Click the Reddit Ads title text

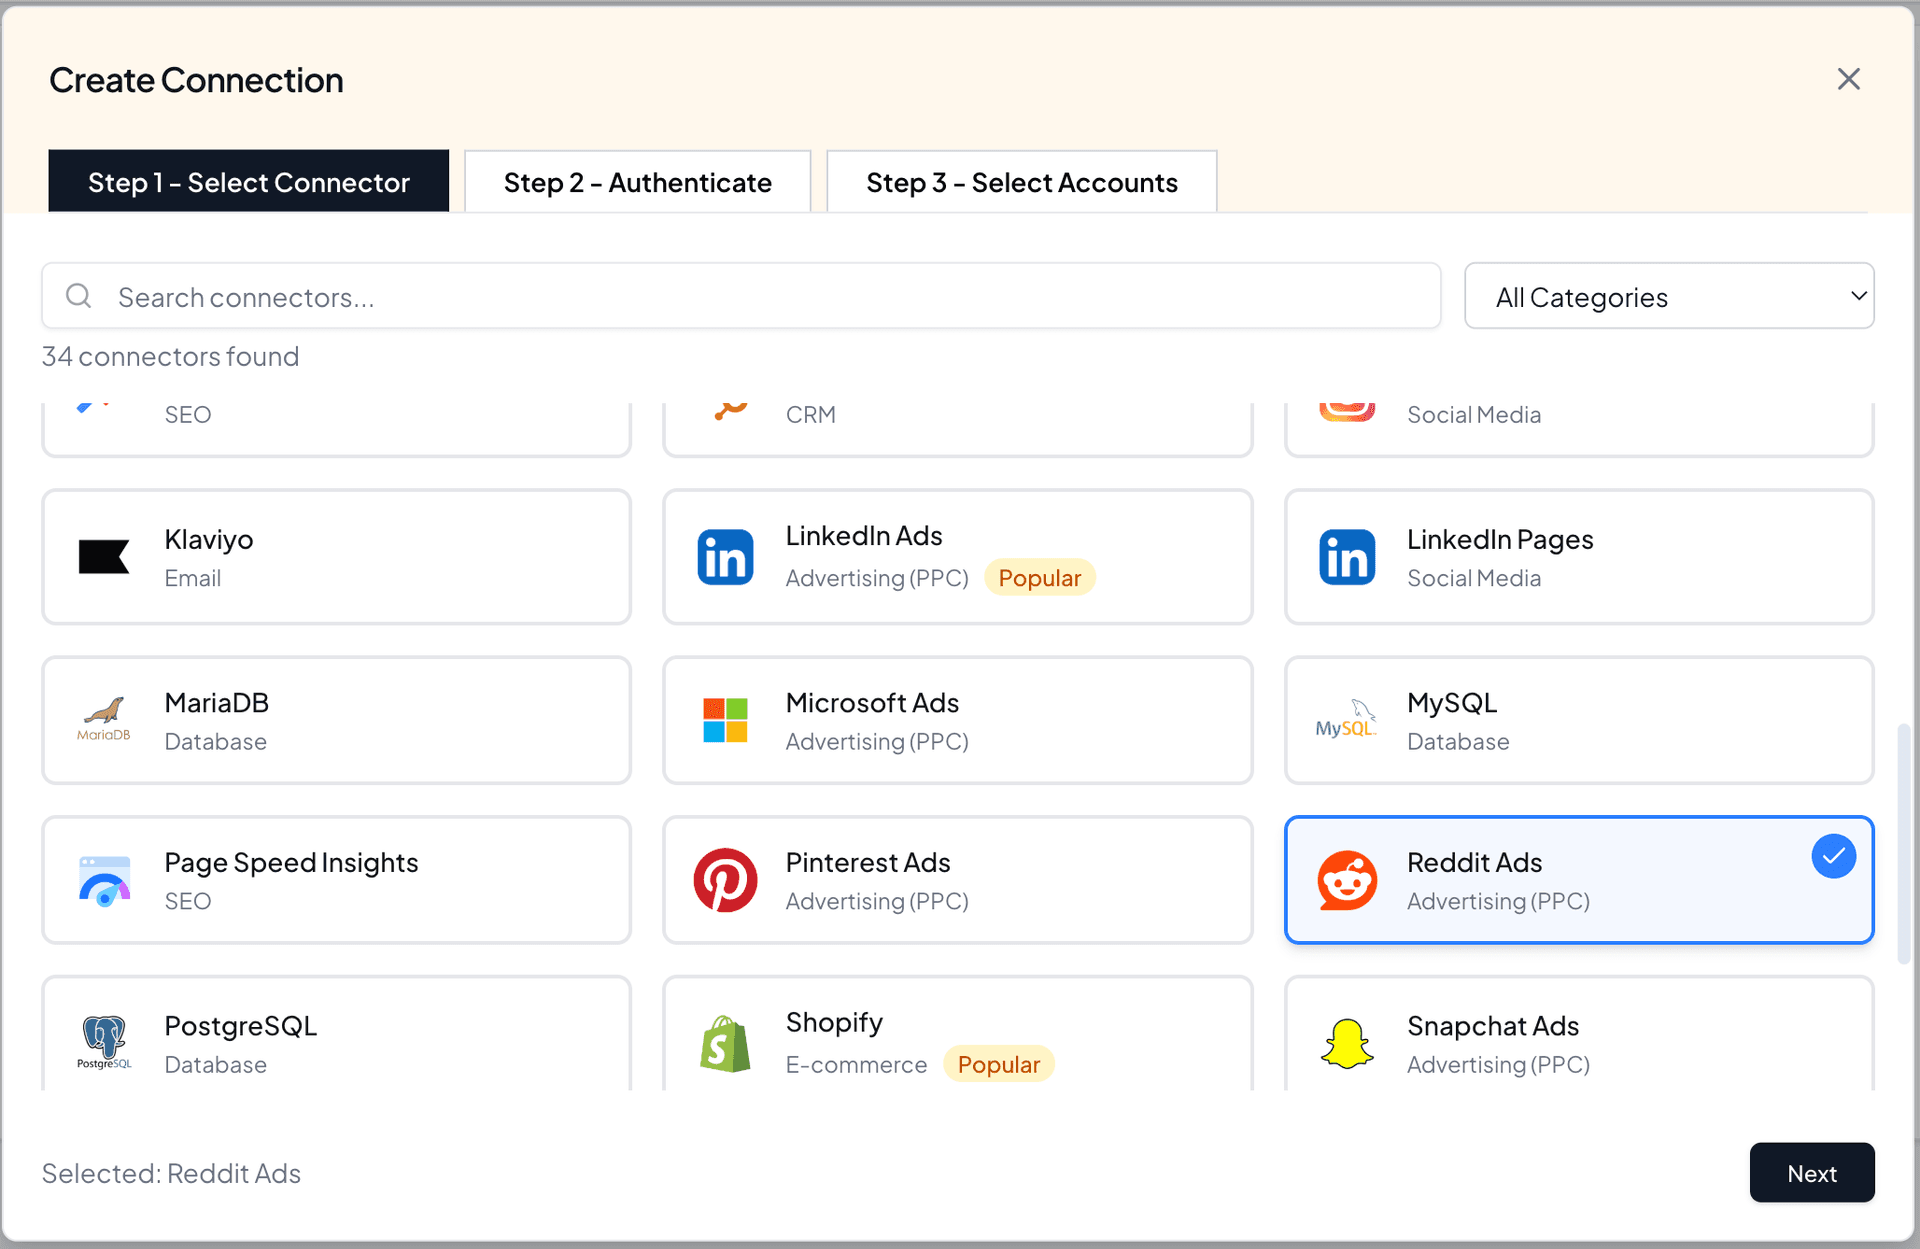(1474, 862)
